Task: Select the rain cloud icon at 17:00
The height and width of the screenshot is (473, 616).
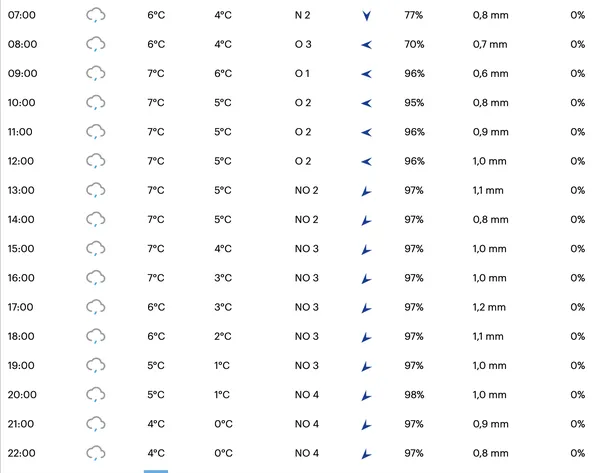Action: pyautogui.click(x=95, y=308)
